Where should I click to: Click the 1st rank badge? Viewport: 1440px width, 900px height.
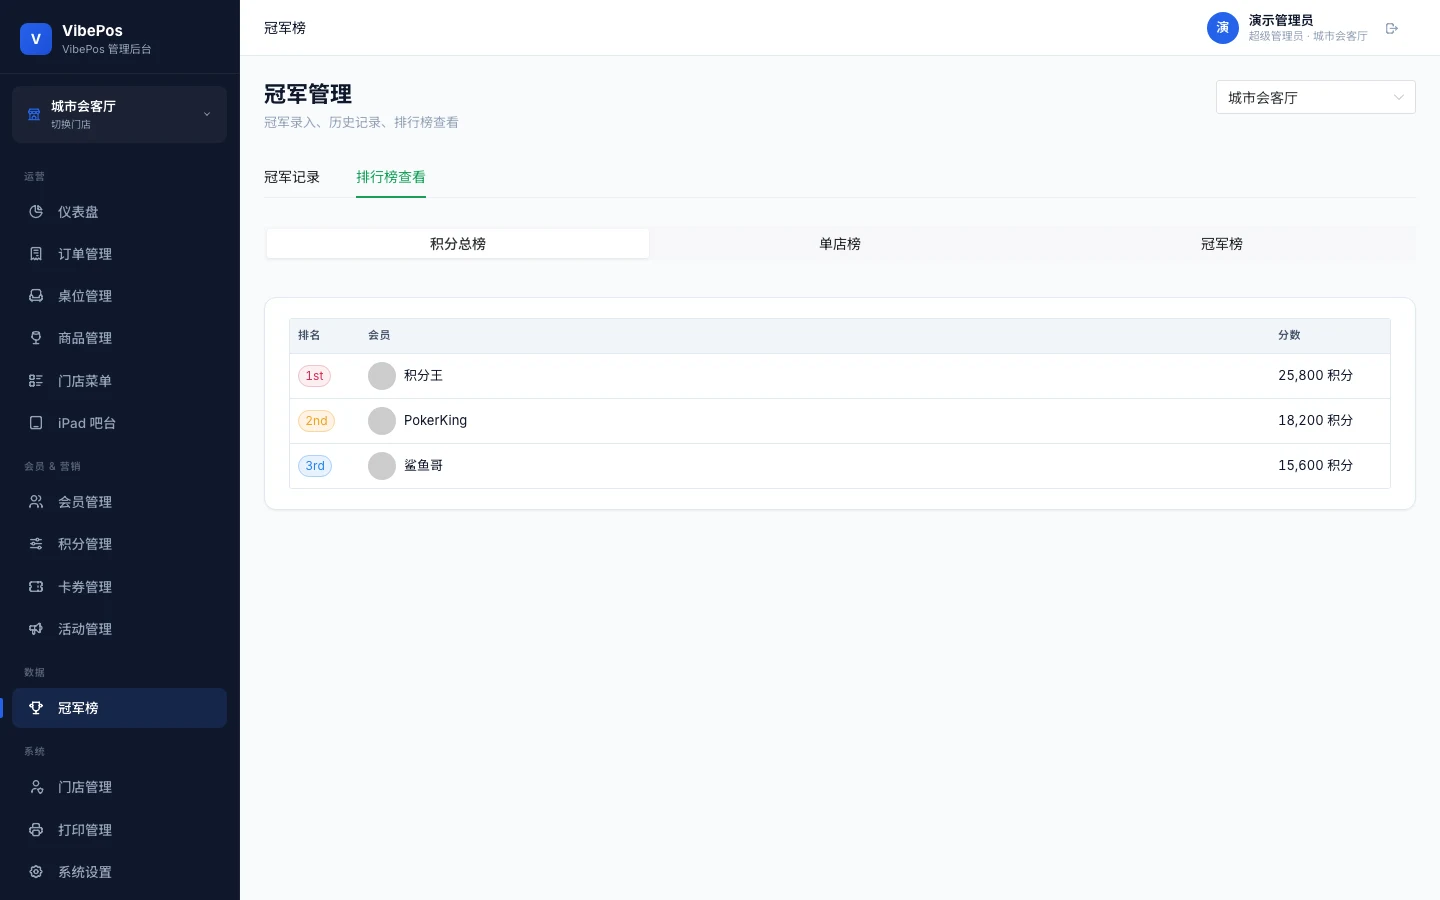[314, 376]
